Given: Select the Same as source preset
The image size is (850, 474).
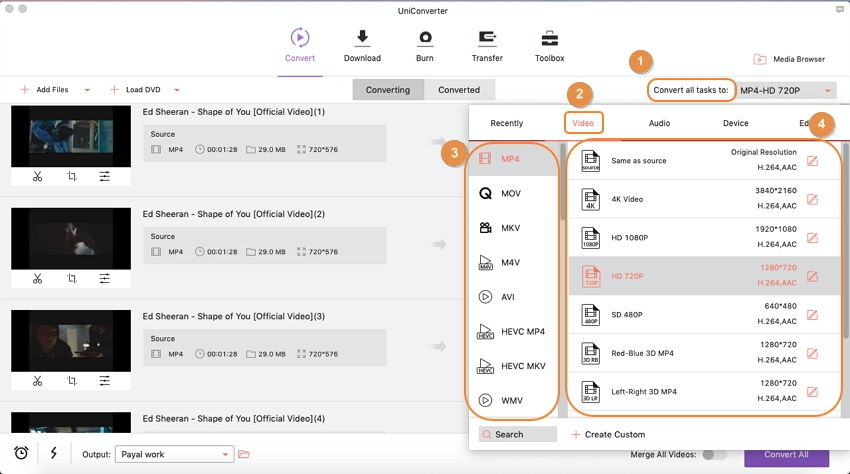Looking at the screenshot, I should (704, 161).
